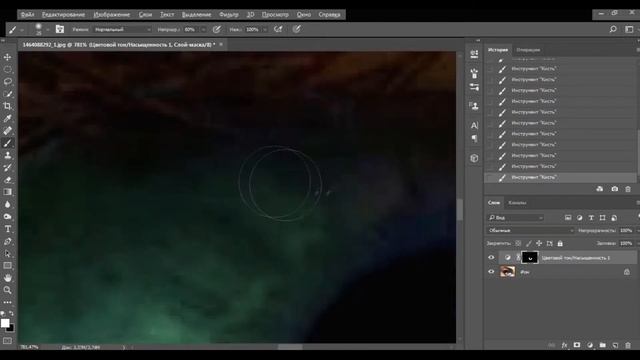640x360 pixels.
Task: Open the Изображение menu
Action: (x=111, y=15)
